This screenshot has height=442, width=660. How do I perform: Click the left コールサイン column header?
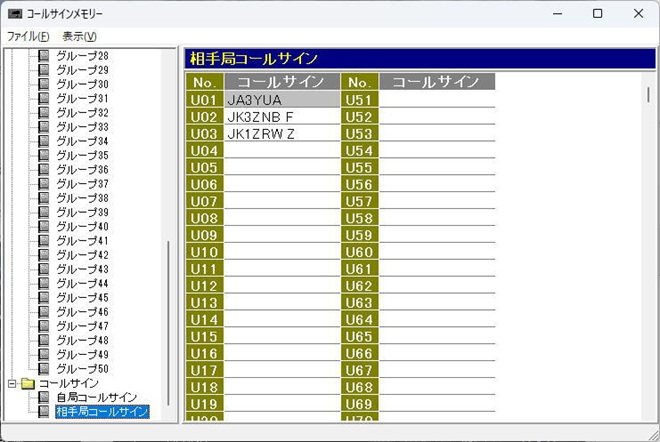click(x=282, y=82)
